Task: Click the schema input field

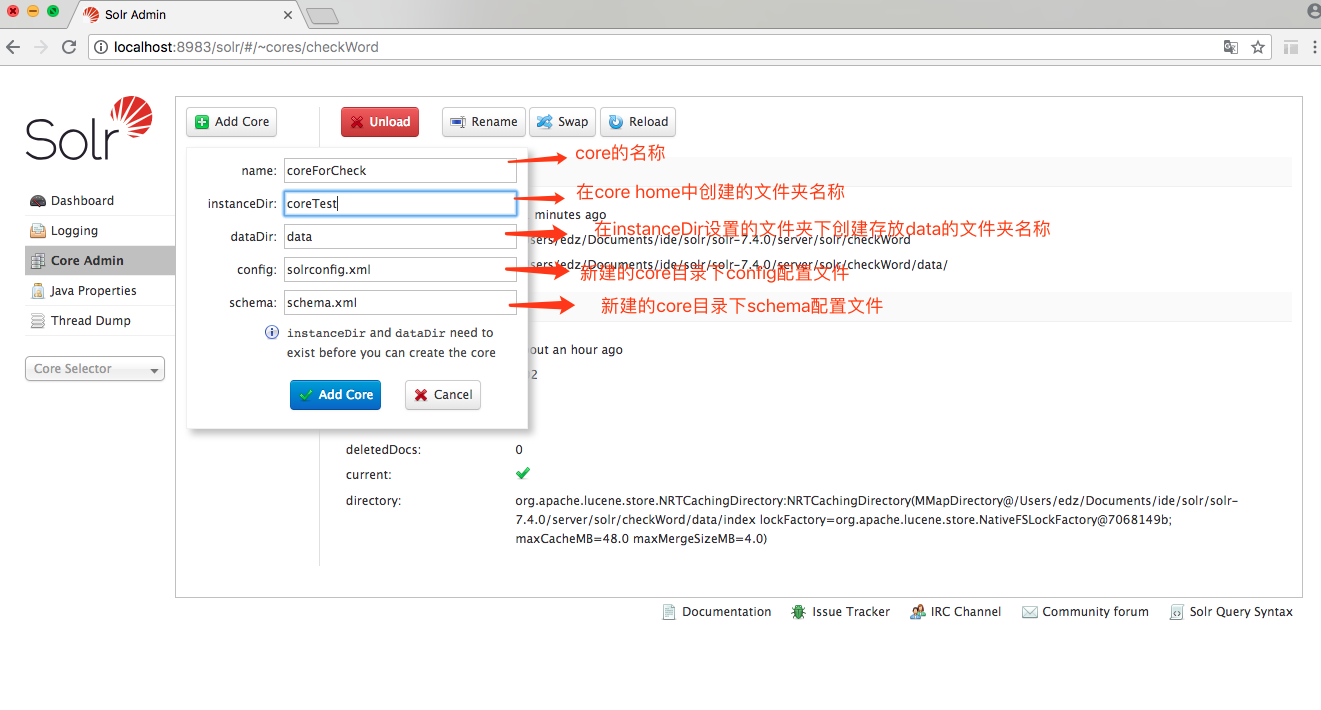Action: point(400,303)
